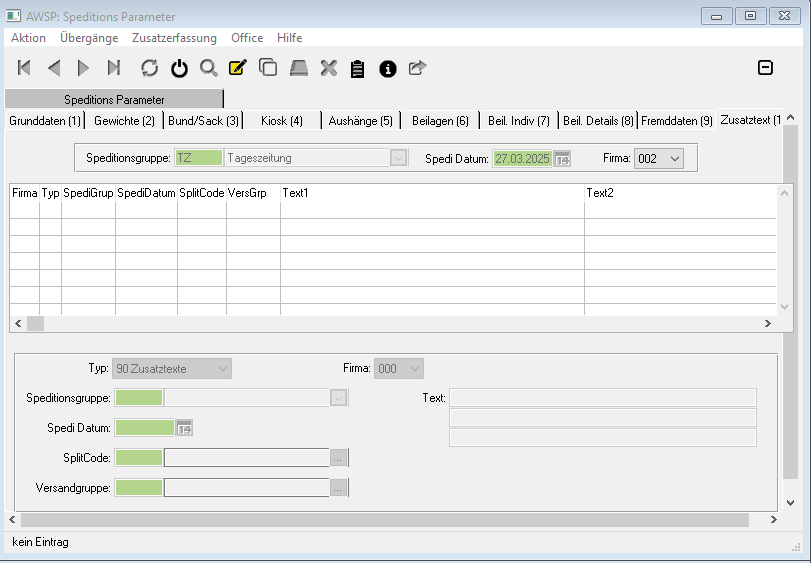811x563 pixels.
Task: Go to the previous record arrow
Action: pyautogui.click(x=54, y=68)
